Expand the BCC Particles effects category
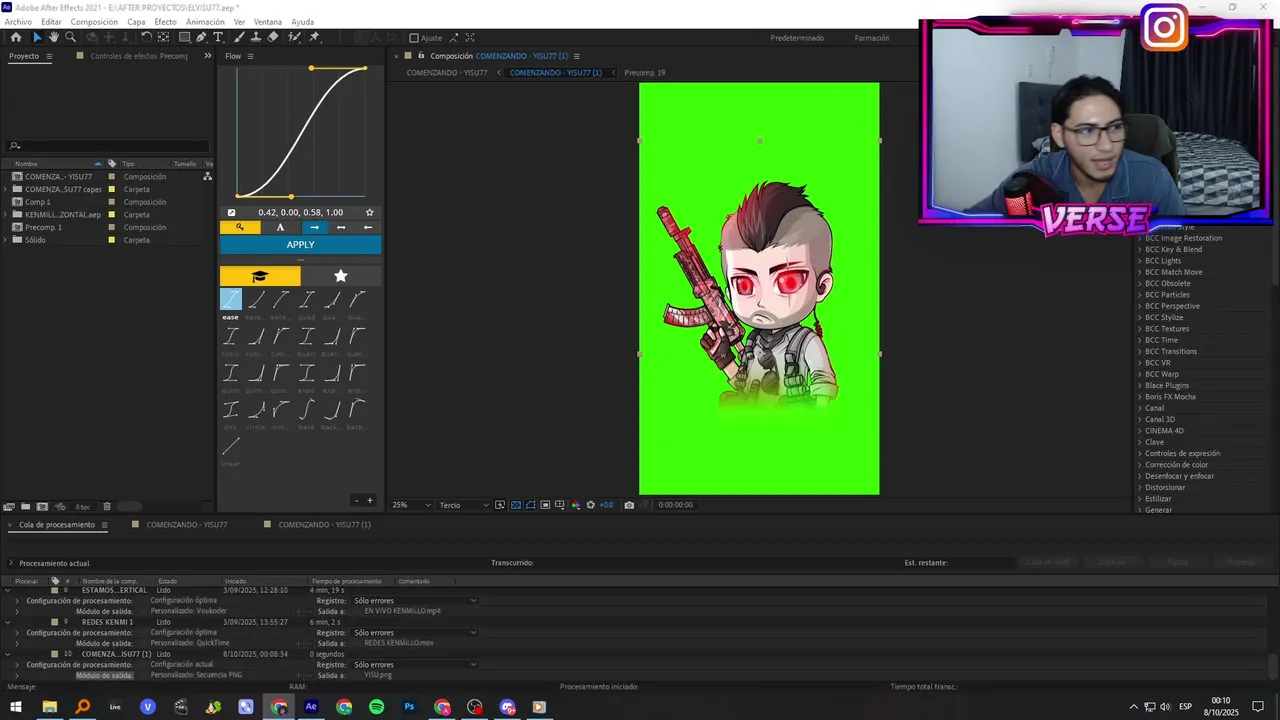Screen dimensions: 1280x720 (x=1139, y=295)
